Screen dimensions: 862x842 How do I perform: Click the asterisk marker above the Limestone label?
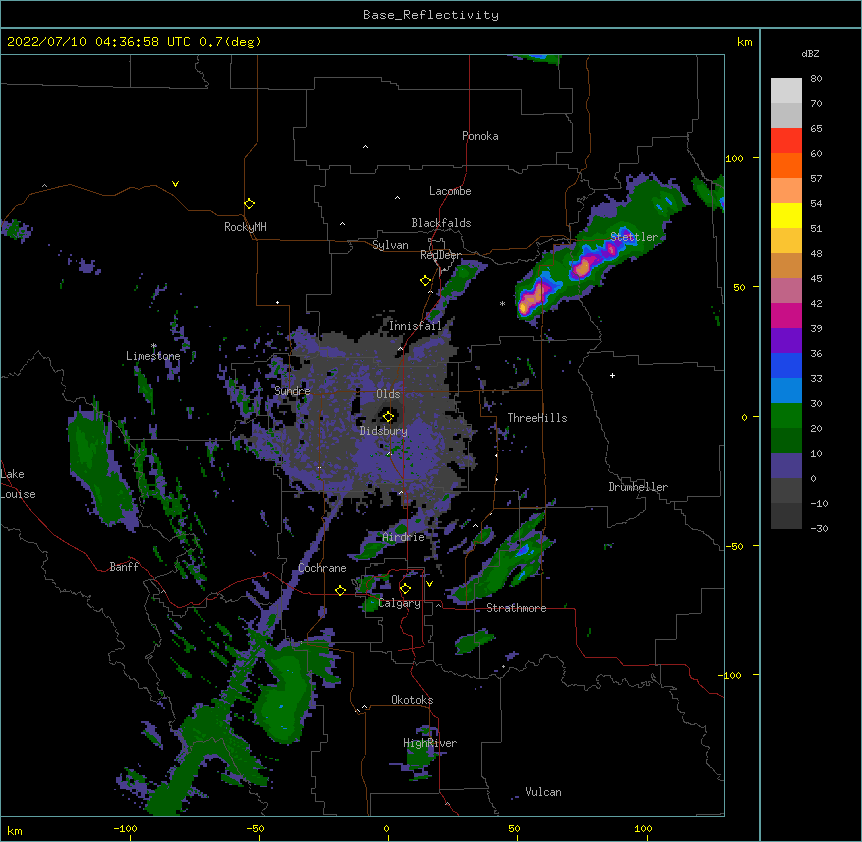[x=154, y=346]
